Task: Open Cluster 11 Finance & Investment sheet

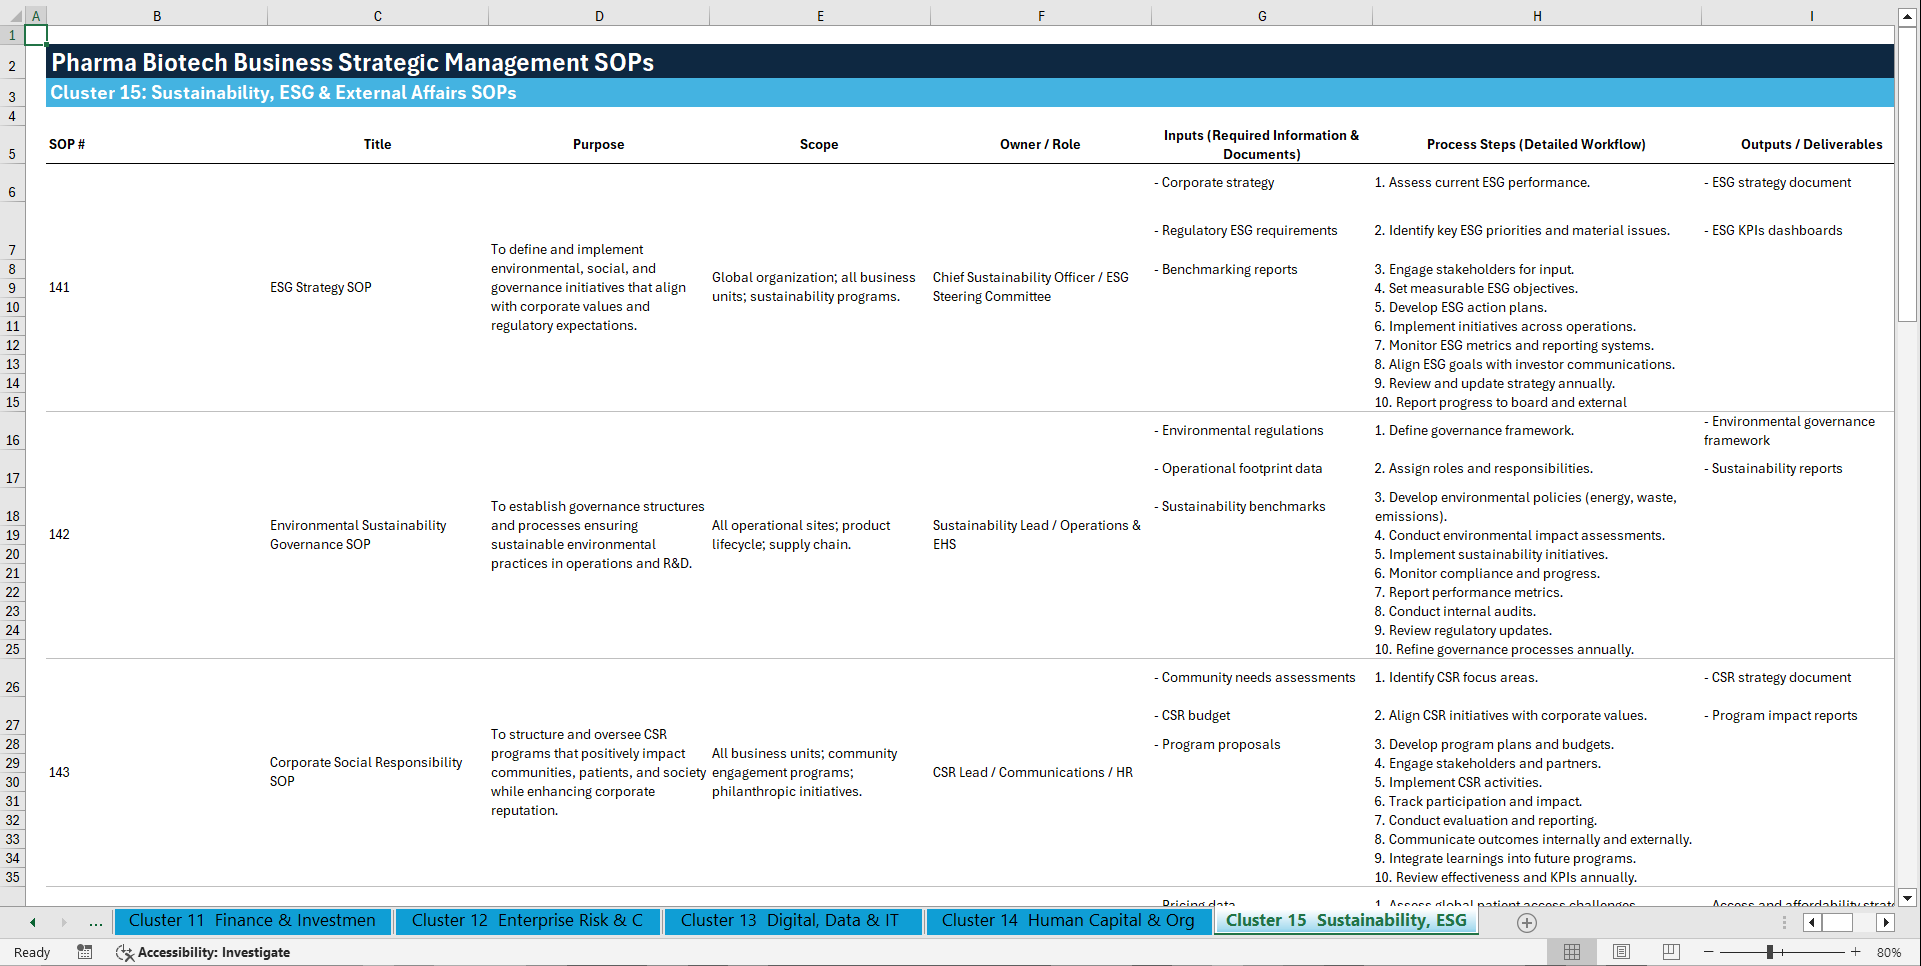Action: click(253, 920)
